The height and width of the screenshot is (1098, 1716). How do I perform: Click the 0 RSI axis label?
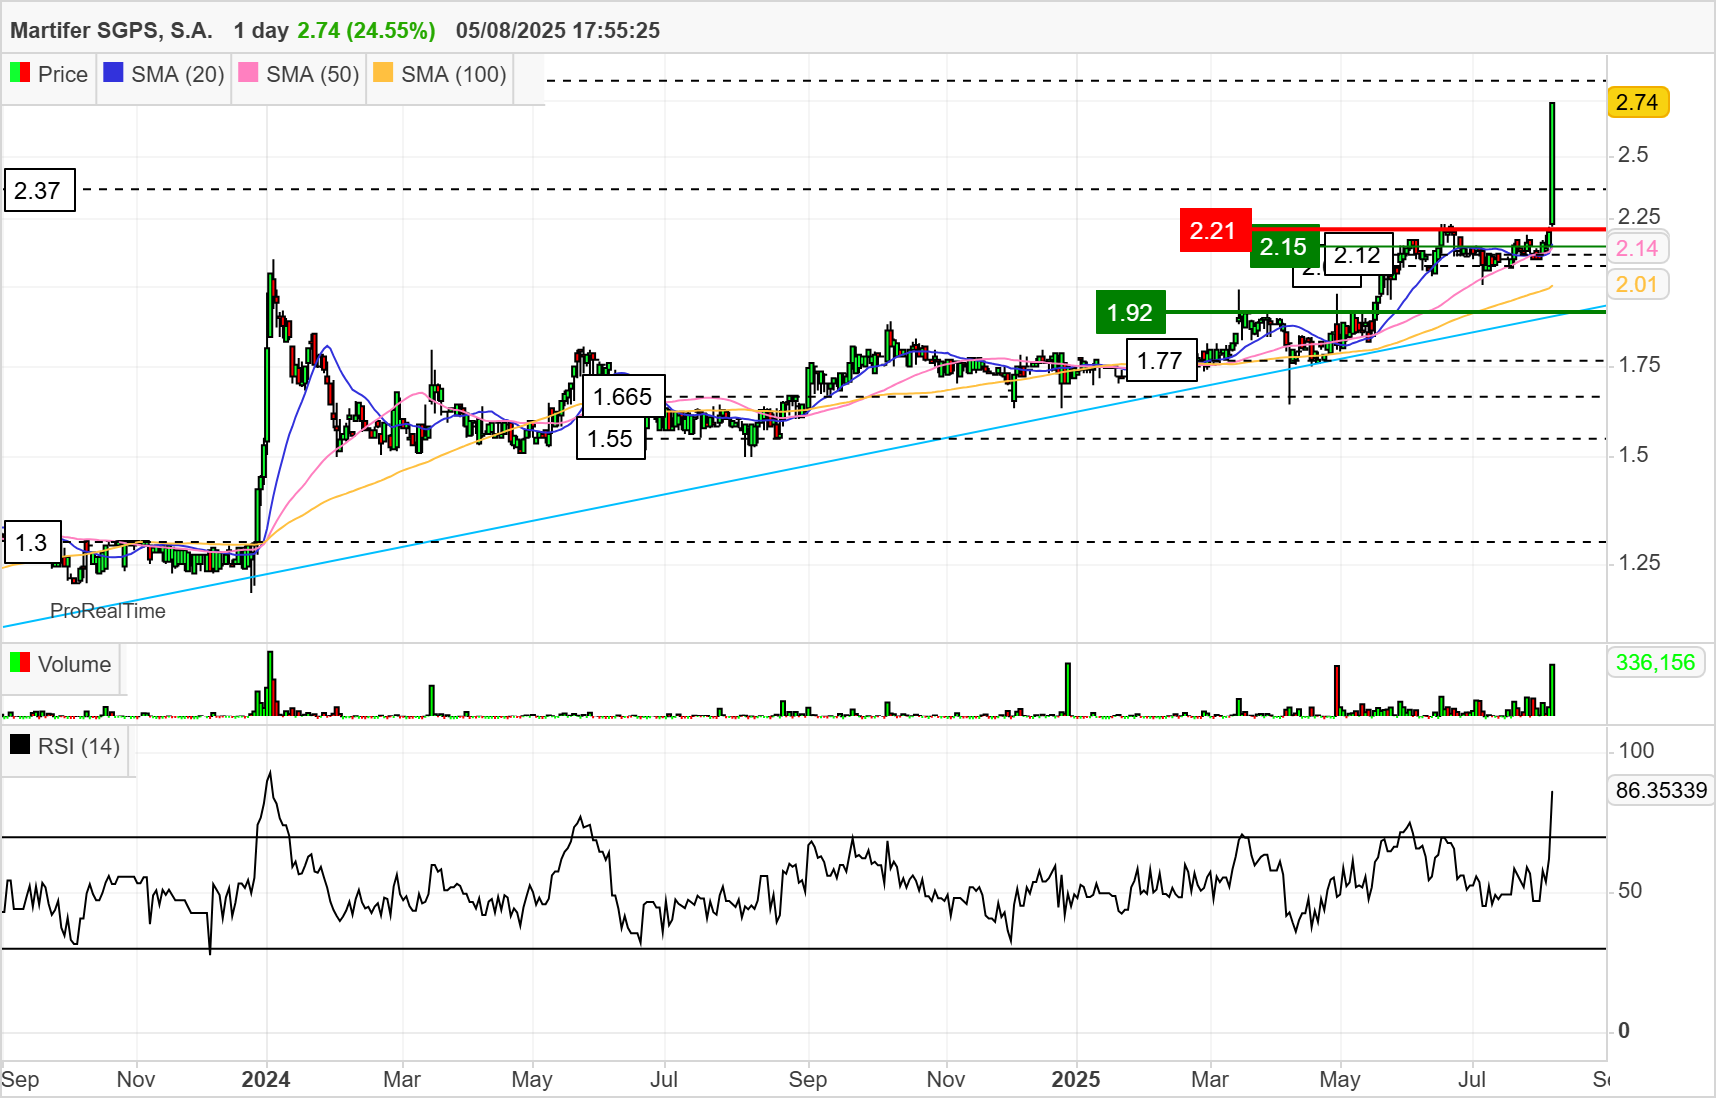1624,1030
